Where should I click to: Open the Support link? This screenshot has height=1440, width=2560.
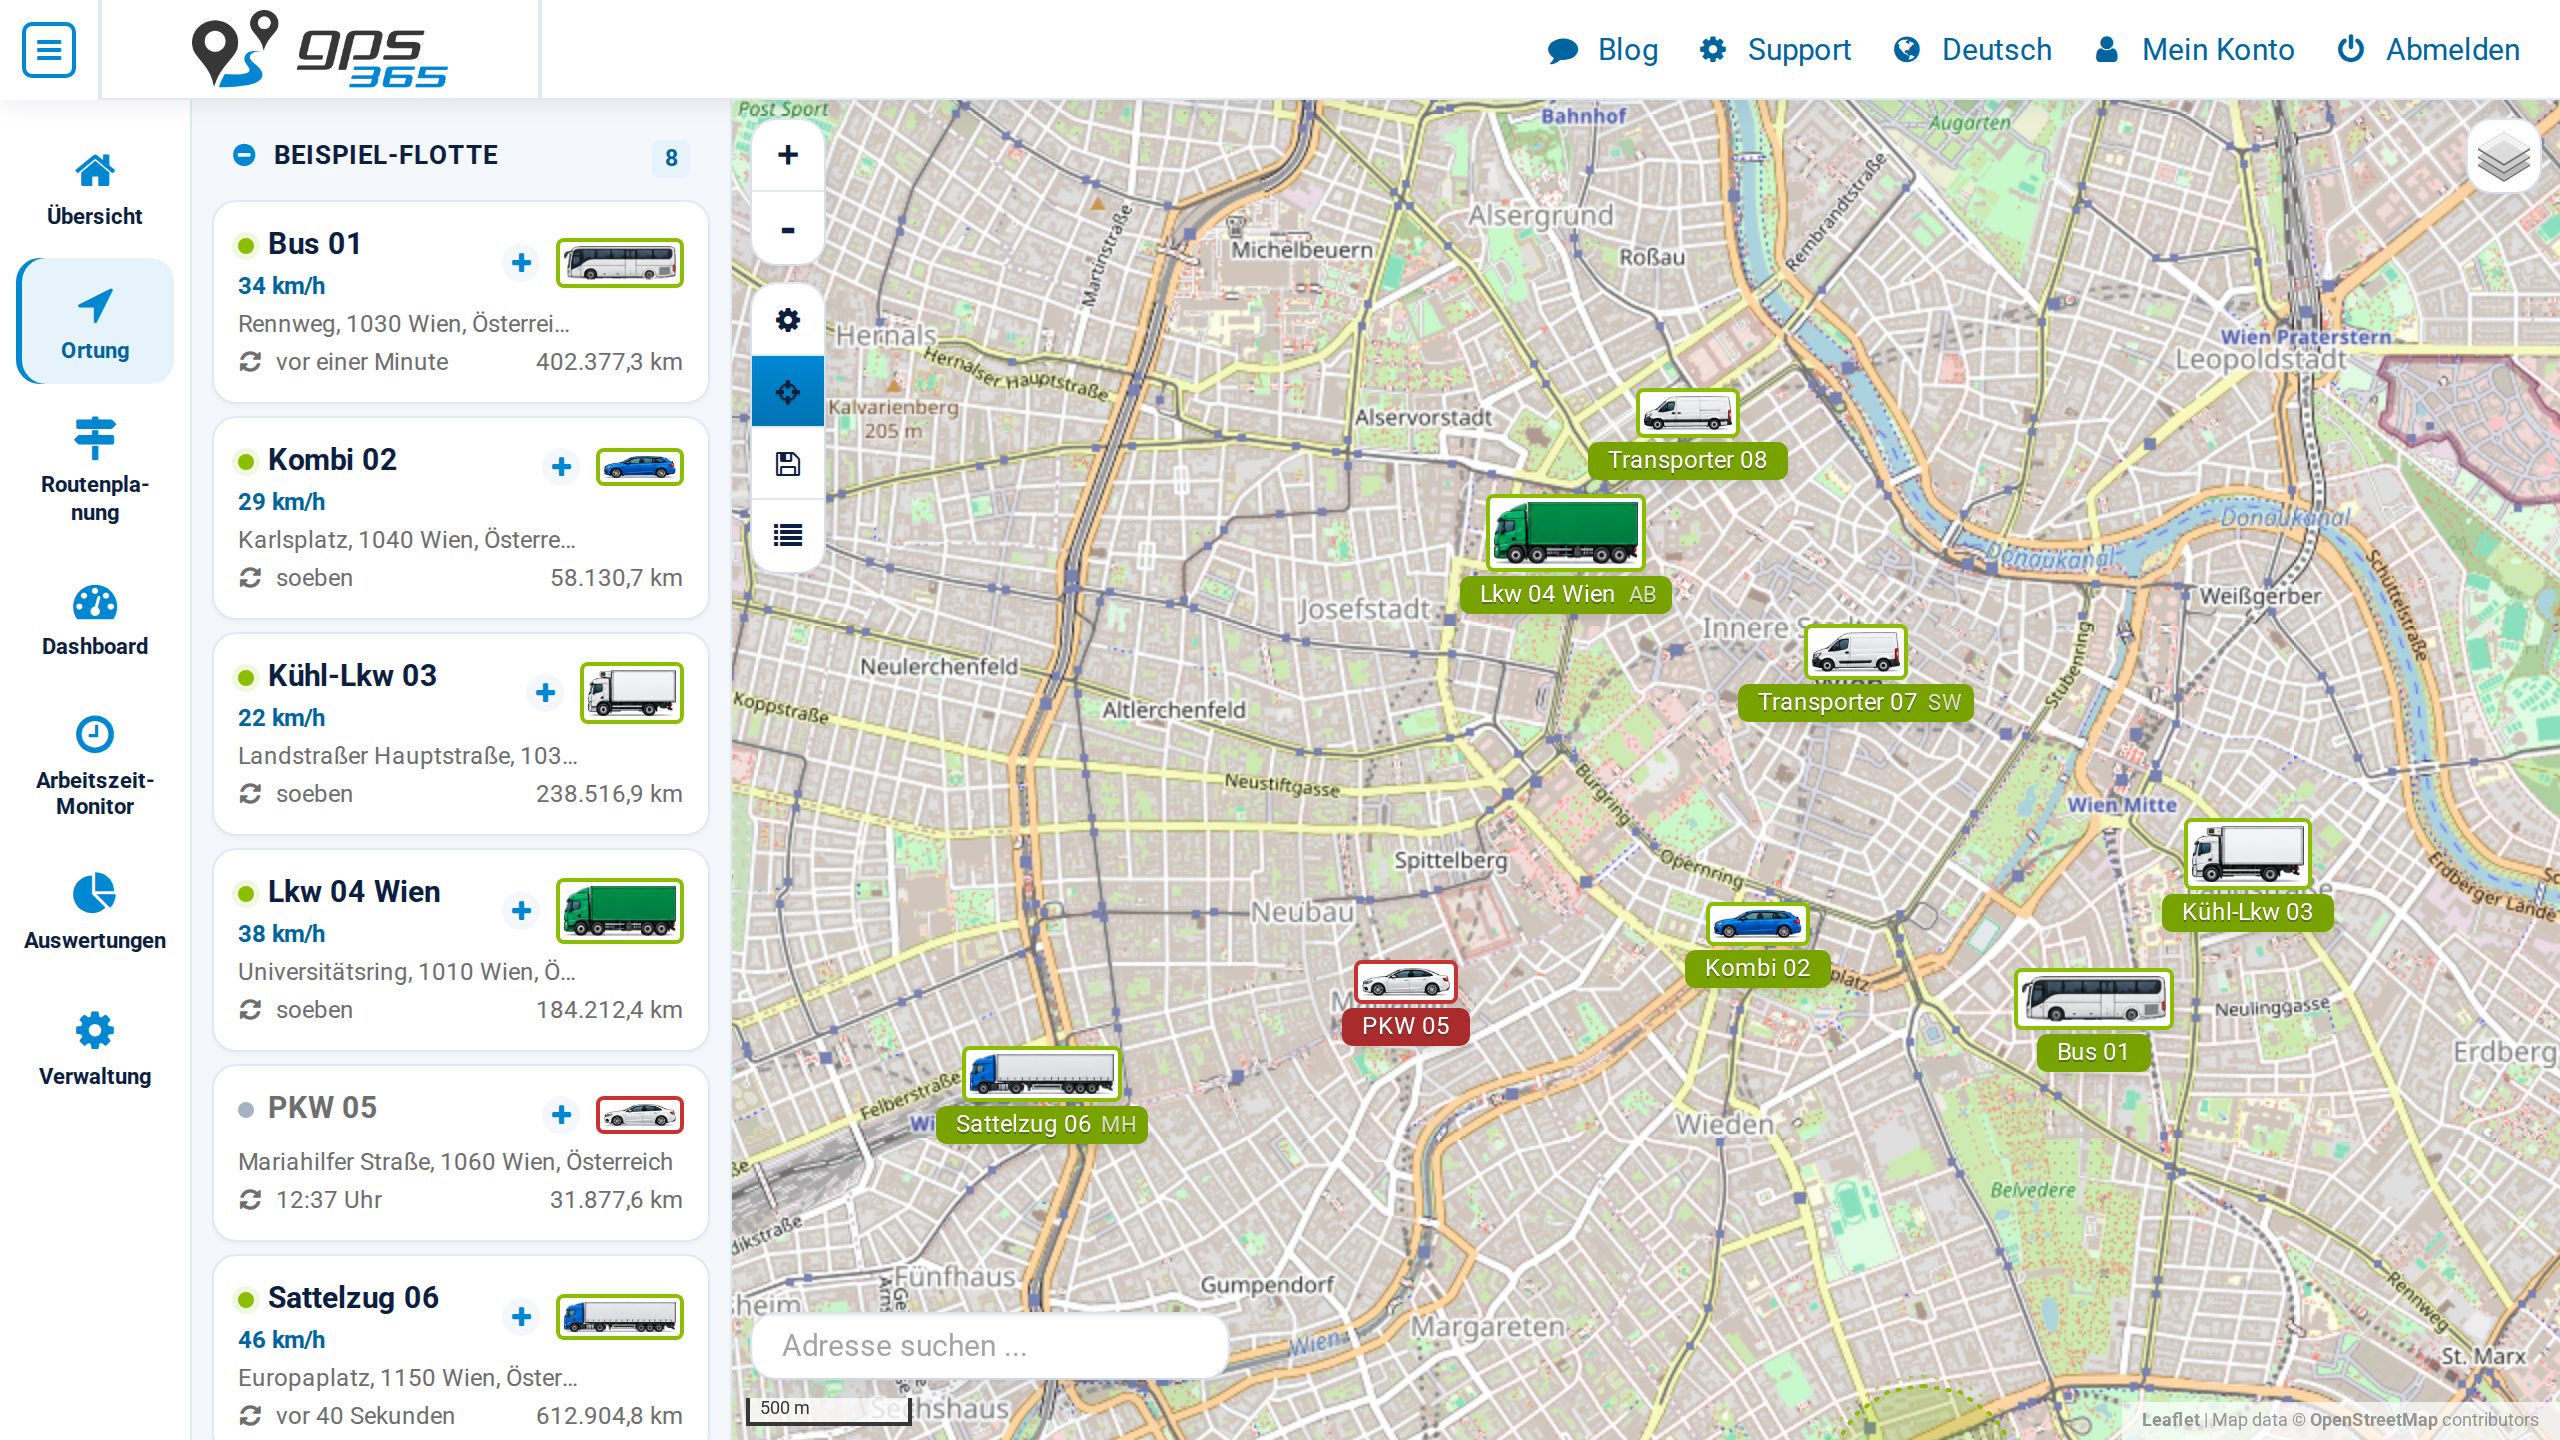[x=1776, y=50]
